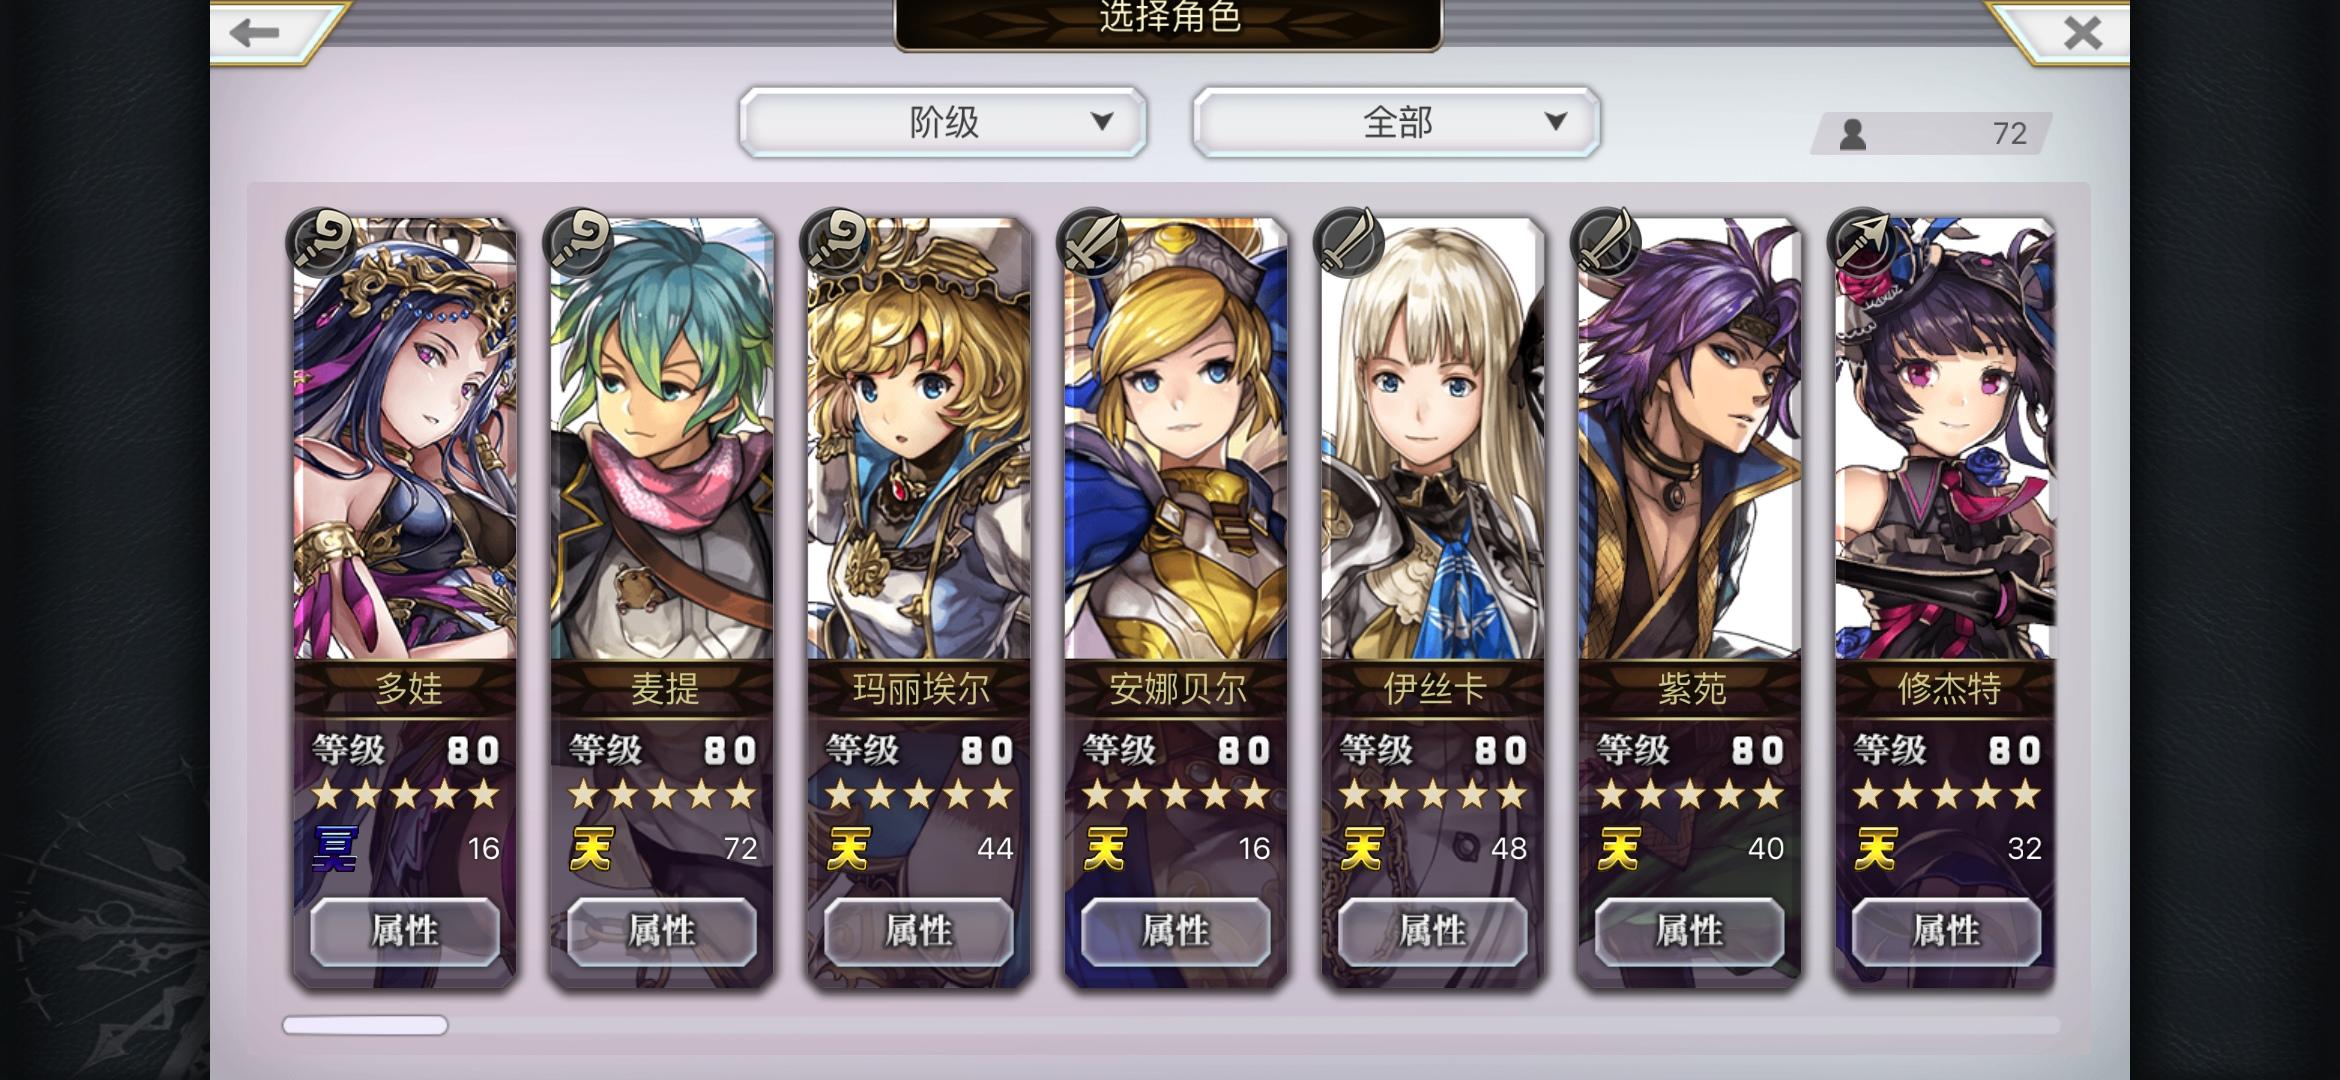
Task: Open 属性 for 多娃
Action: 405,931
